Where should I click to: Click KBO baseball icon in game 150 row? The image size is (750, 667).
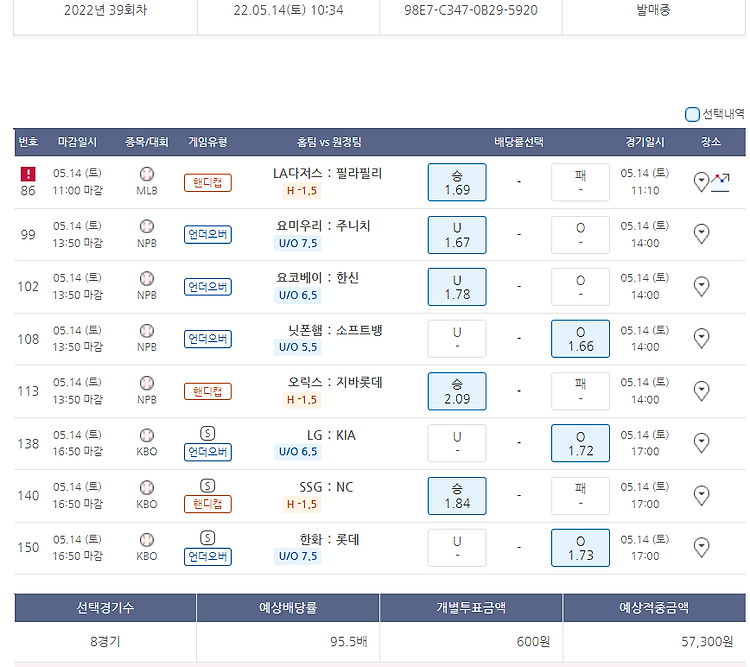[x=147, y=539]
